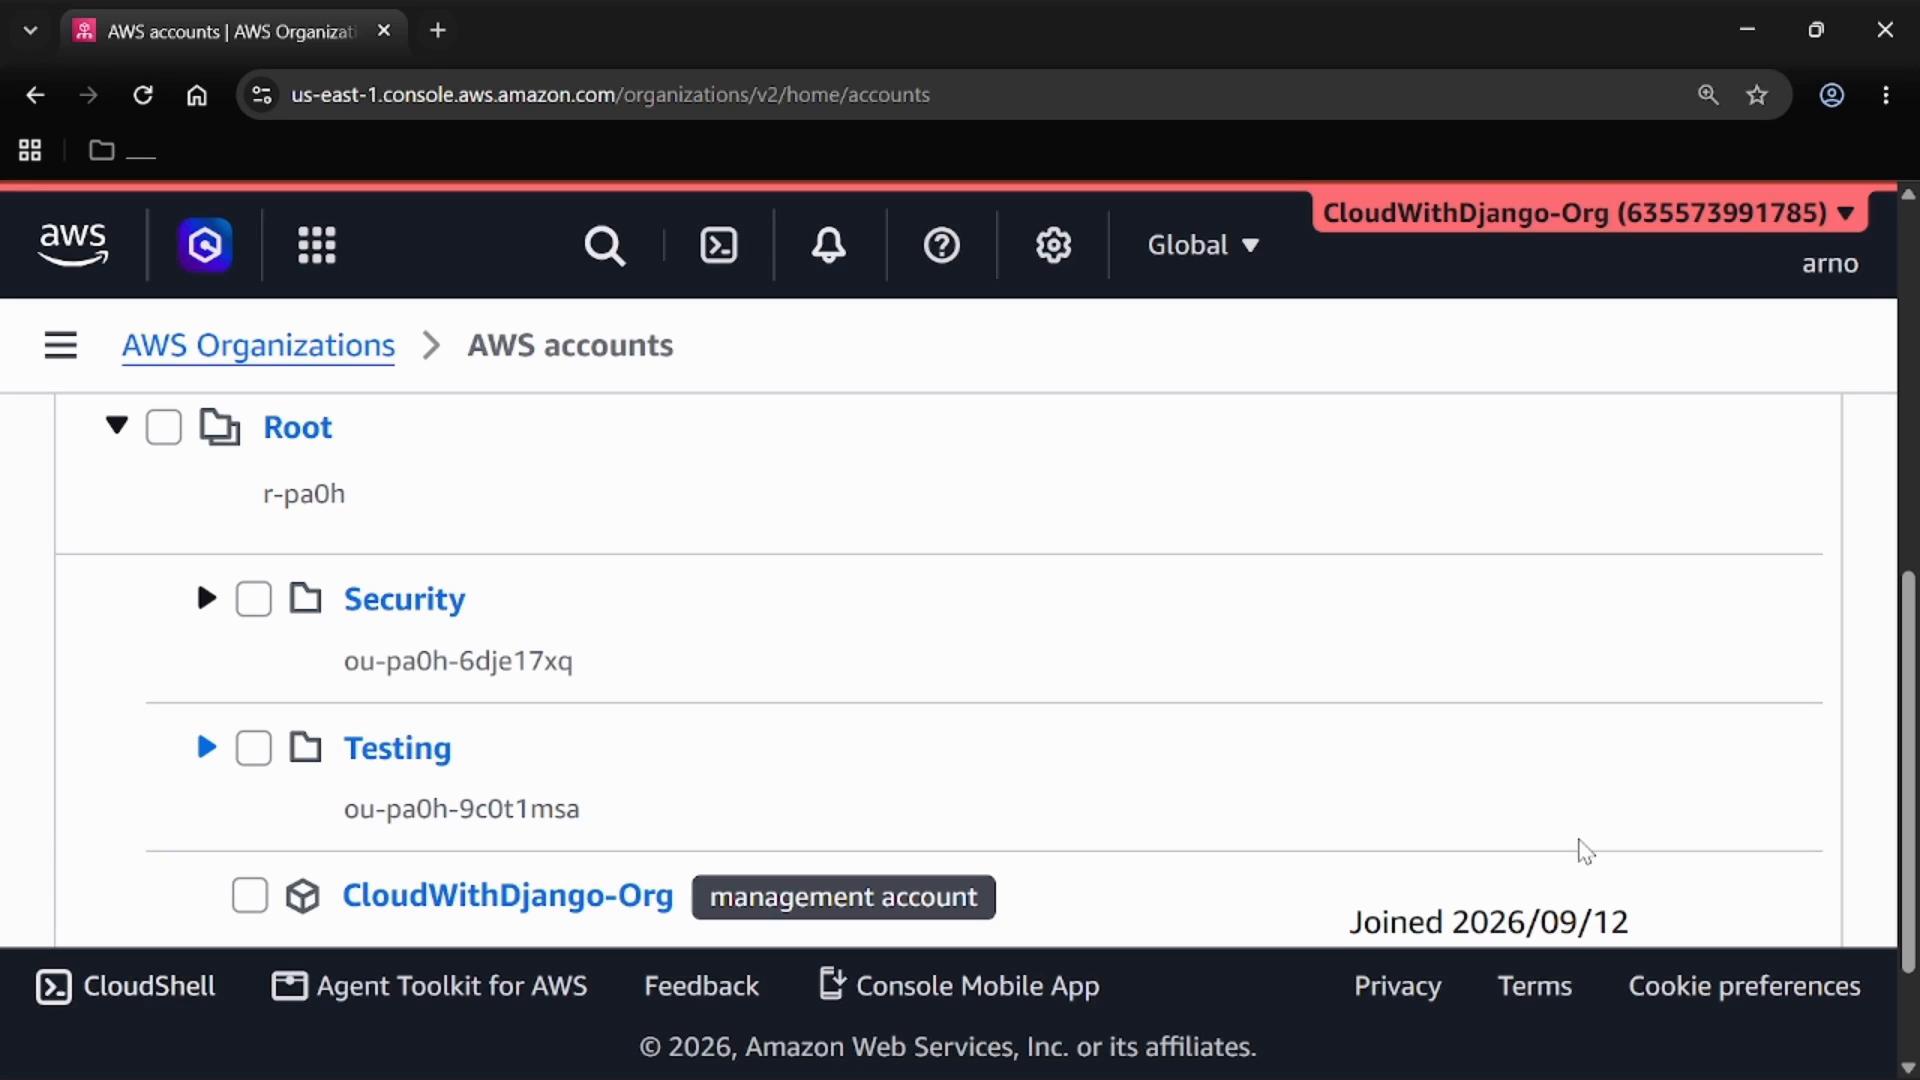Open Agent Toolkit for AWS

tap(430, 986)
